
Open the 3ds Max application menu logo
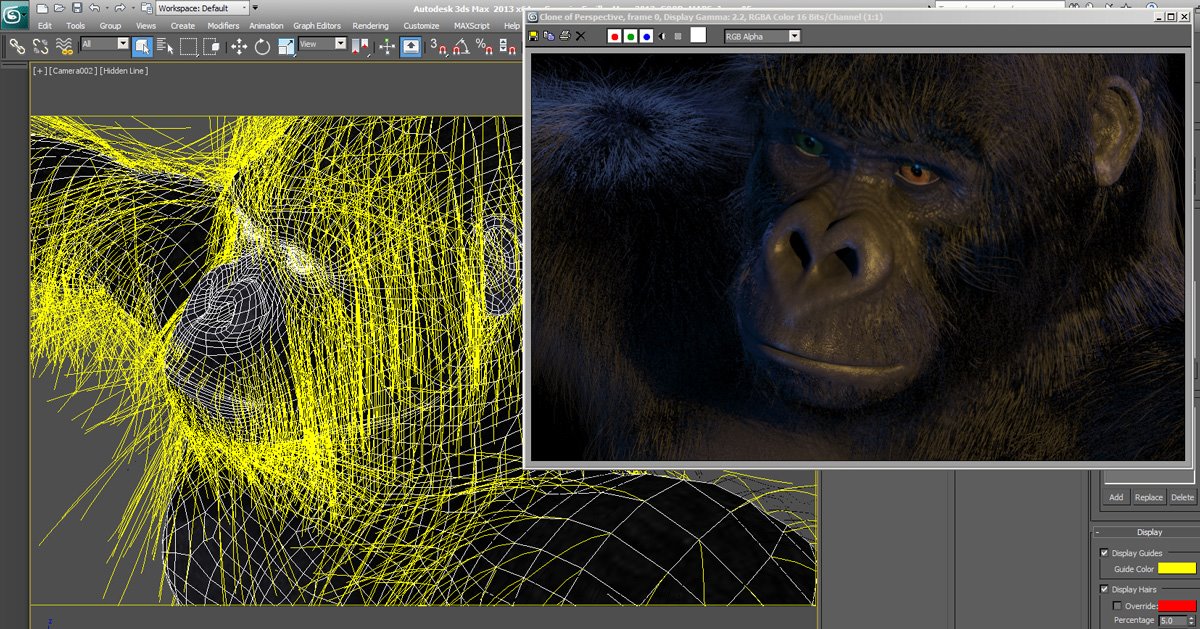tap(15, 15)
